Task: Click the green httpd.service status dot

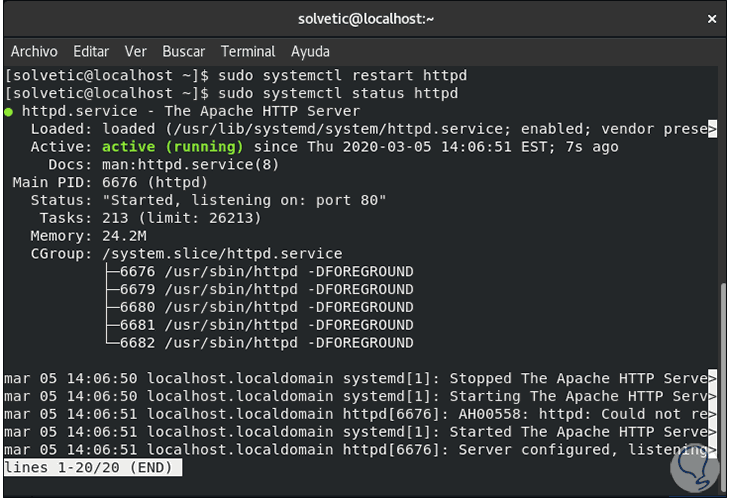Action: (x=9, y=111)
